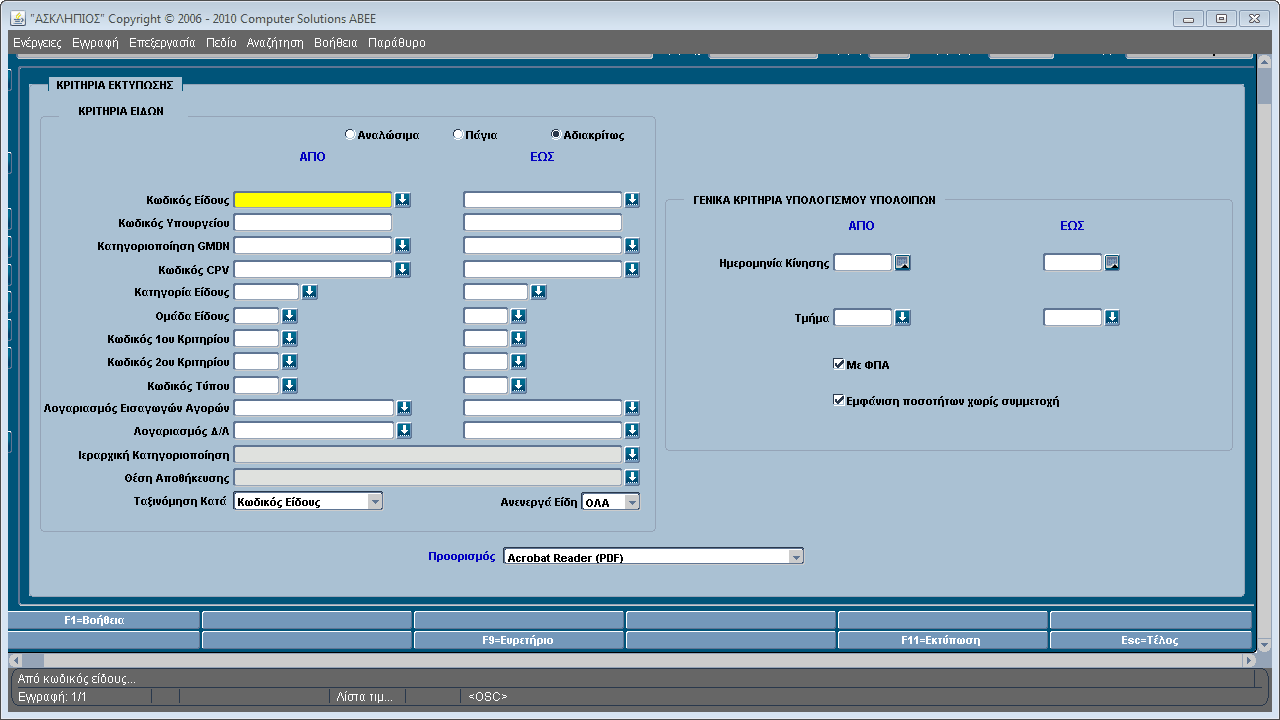This screenshot has height=720, width=1280.
Task: Open the Εγγραφή menu
Action: pyautogui.click(x=95, y=43)
